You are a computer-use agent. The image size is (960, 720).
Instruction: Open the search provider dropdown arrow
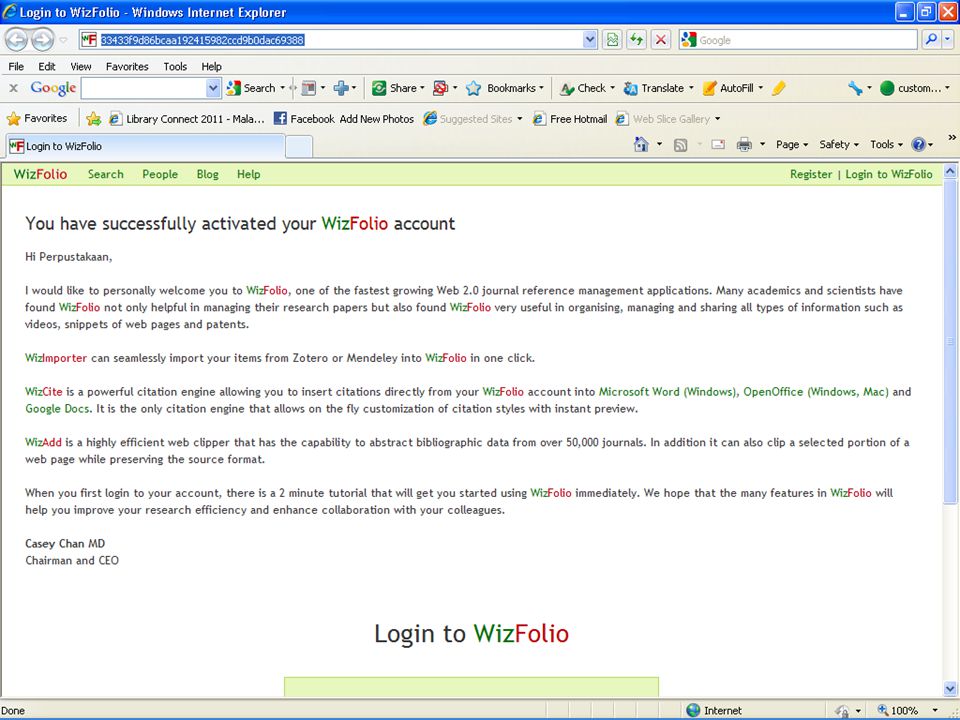[x=947, y=40]
